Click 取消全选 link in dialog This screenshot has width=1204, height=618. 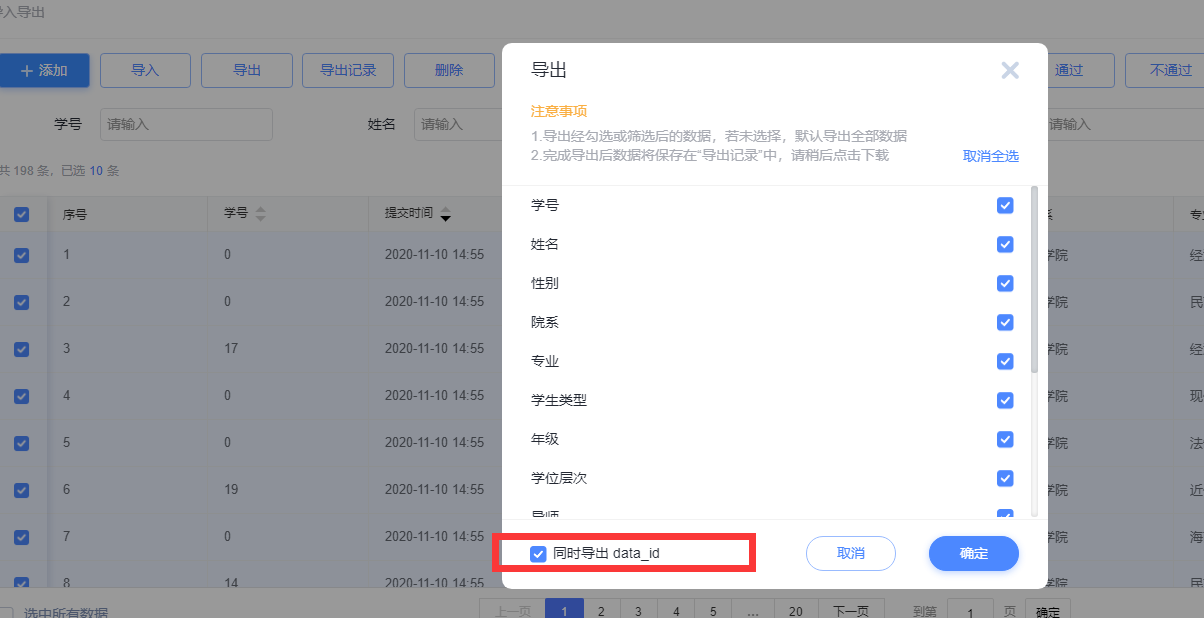click(x=991, y=156)
